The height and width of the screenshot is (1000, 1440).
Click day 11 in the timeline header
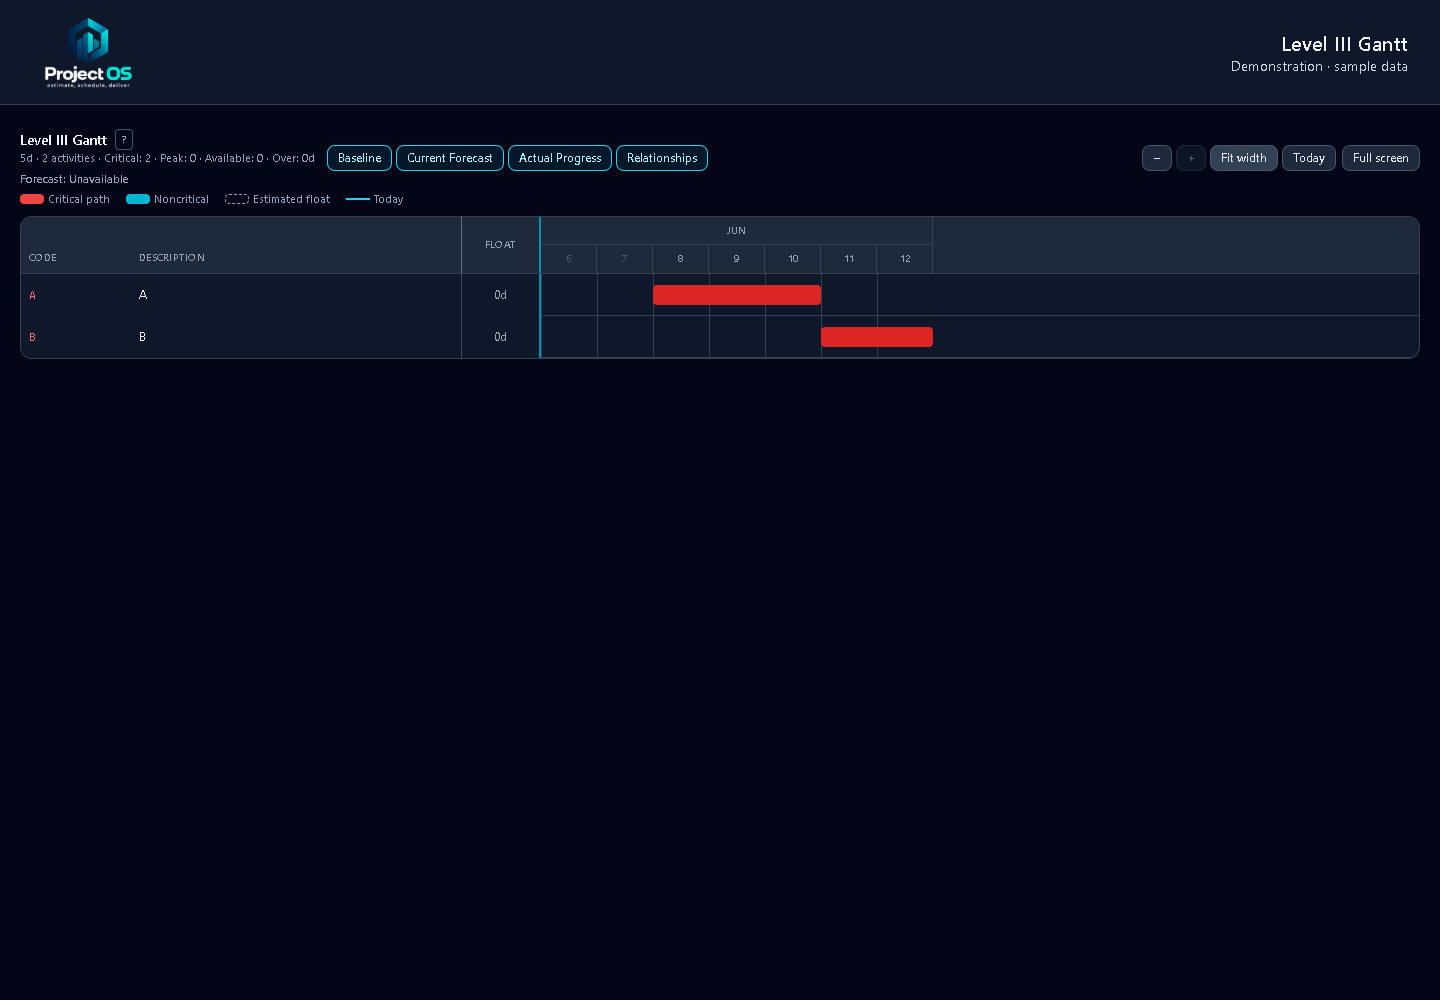pyautogui.click(x=849, y=259)
